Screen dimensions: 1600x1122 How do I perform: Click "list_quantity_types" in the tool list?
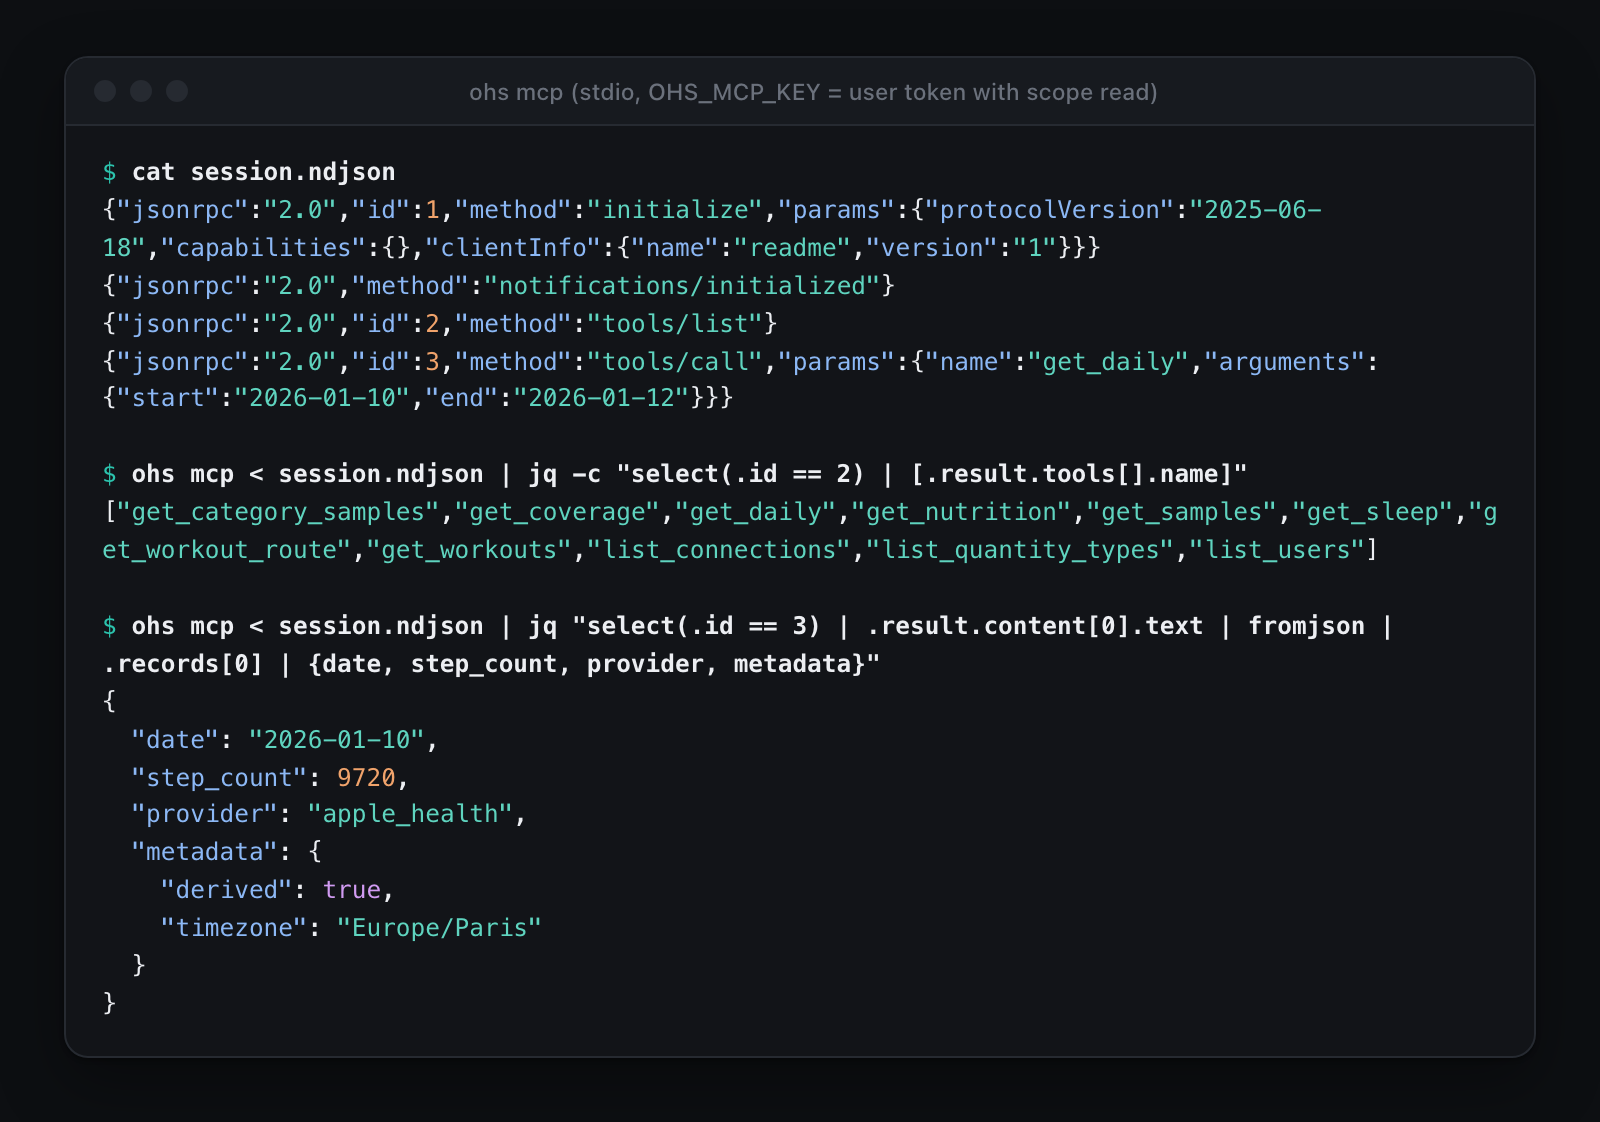pos(1020,550)
